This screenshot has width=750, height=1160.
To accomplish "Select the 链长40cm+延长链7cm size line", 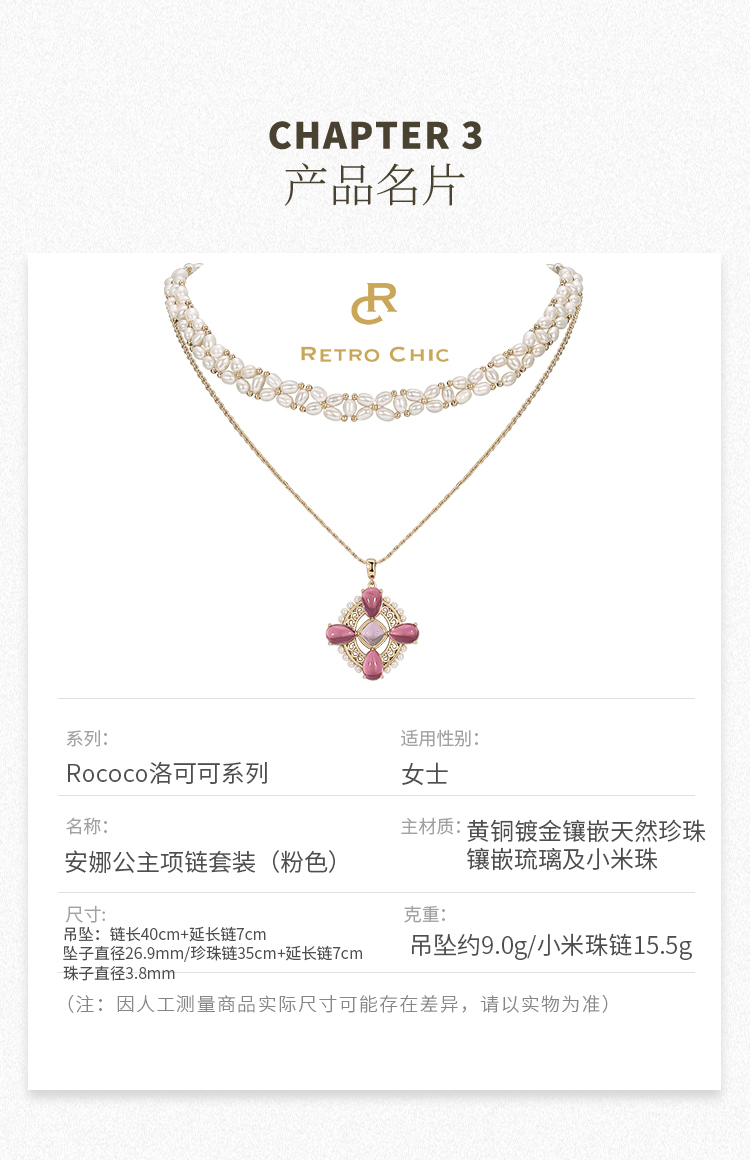I will point(188,934).
